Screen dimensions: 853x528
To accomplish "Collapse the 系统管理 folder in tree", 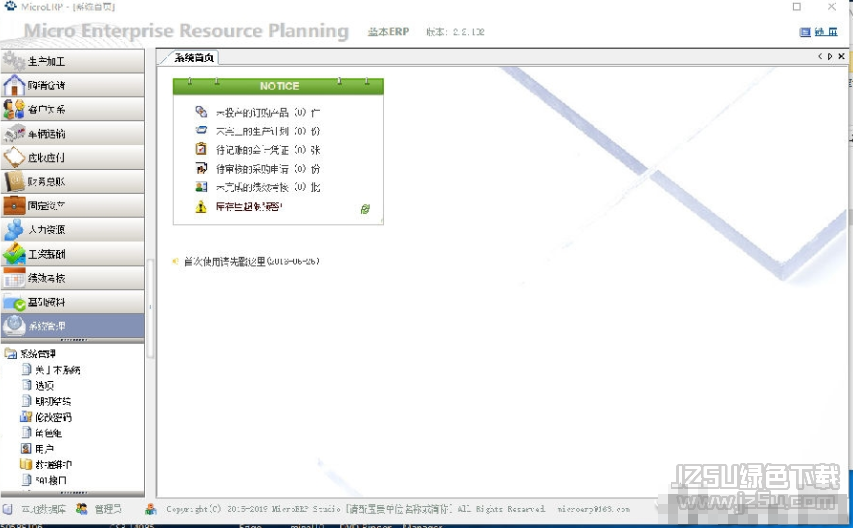I will pyautogui.click(x=38, y=353).
